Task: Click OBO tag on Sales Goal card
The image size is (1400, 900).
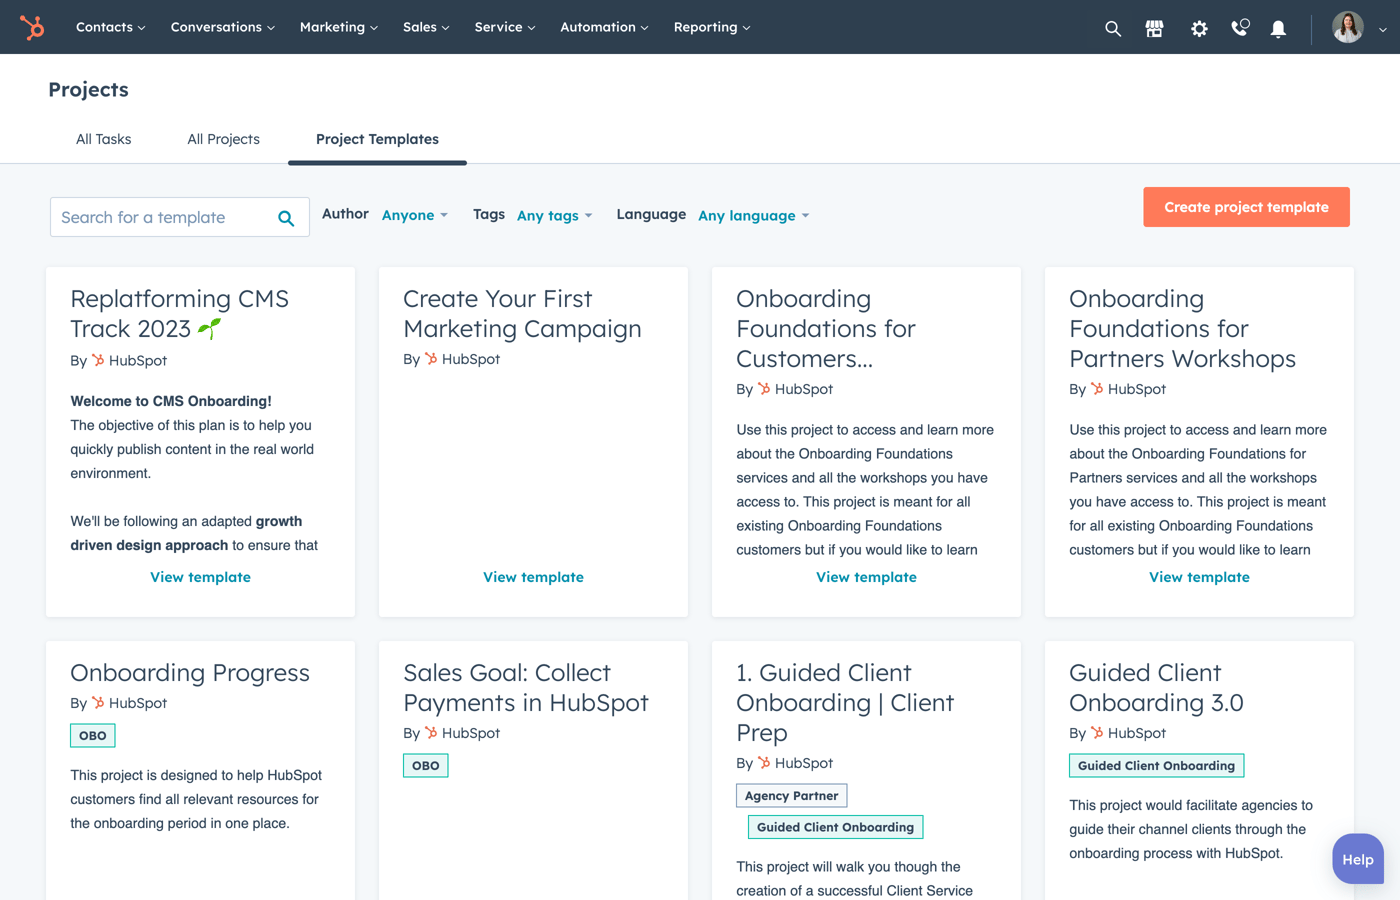Action: coord(426,765)
